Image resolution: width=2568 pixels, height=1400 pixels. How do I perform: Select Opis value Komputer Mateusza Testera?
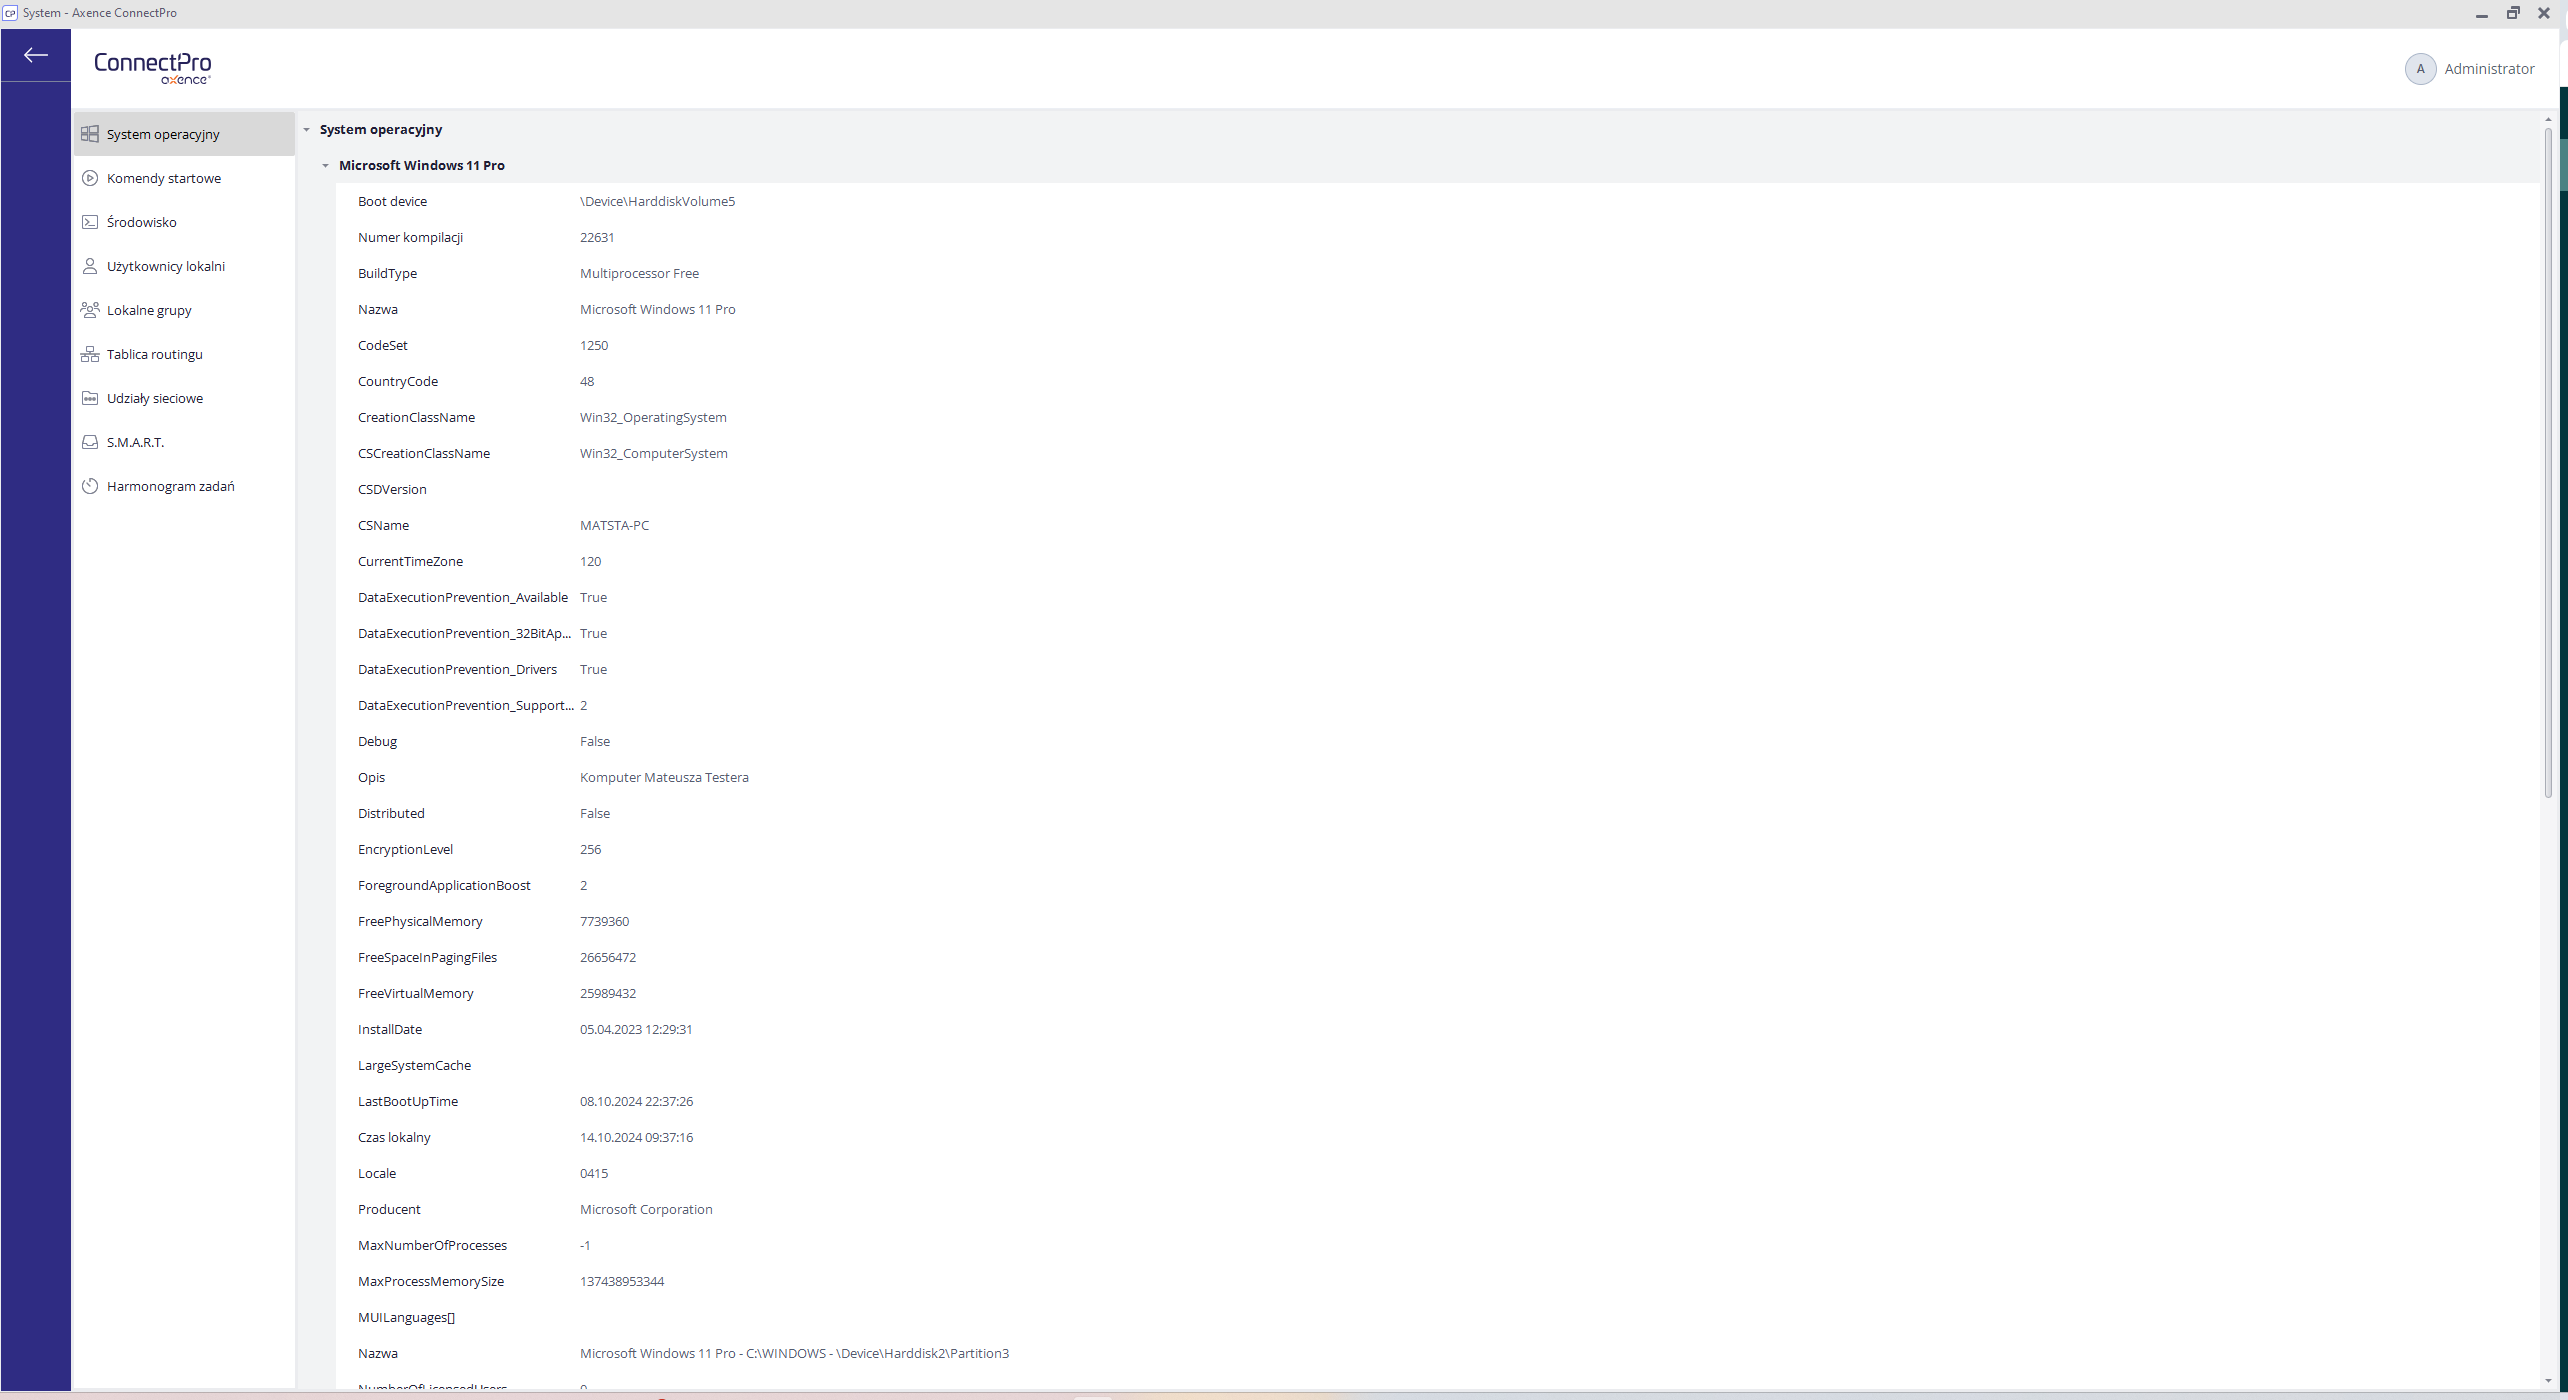tap(664, 778)
